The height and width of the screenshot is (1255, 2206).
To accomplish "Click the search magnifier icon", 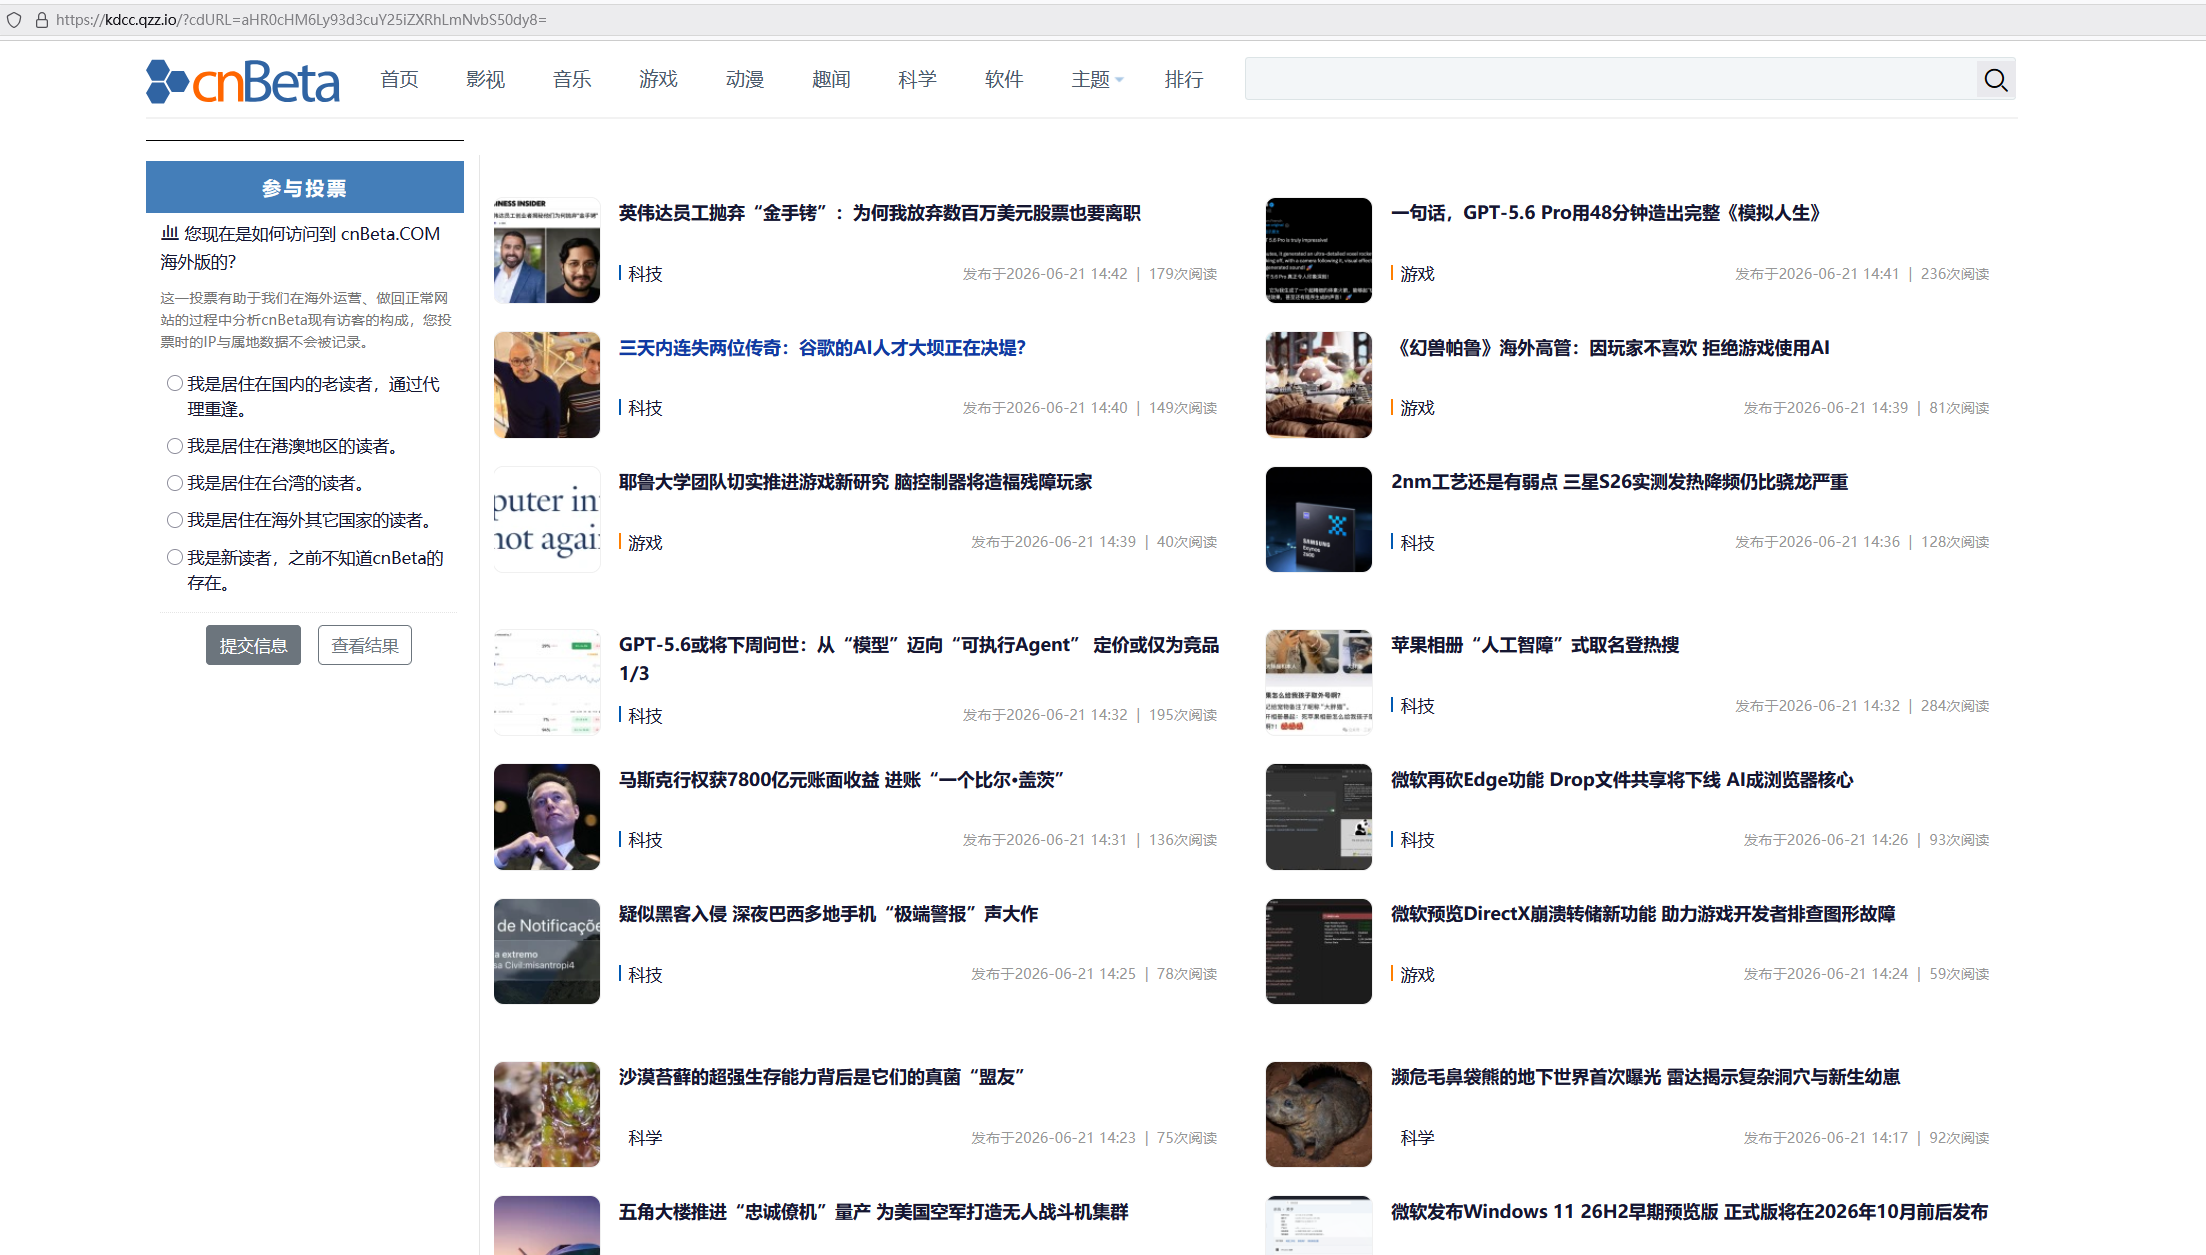I will (1995, 80).
